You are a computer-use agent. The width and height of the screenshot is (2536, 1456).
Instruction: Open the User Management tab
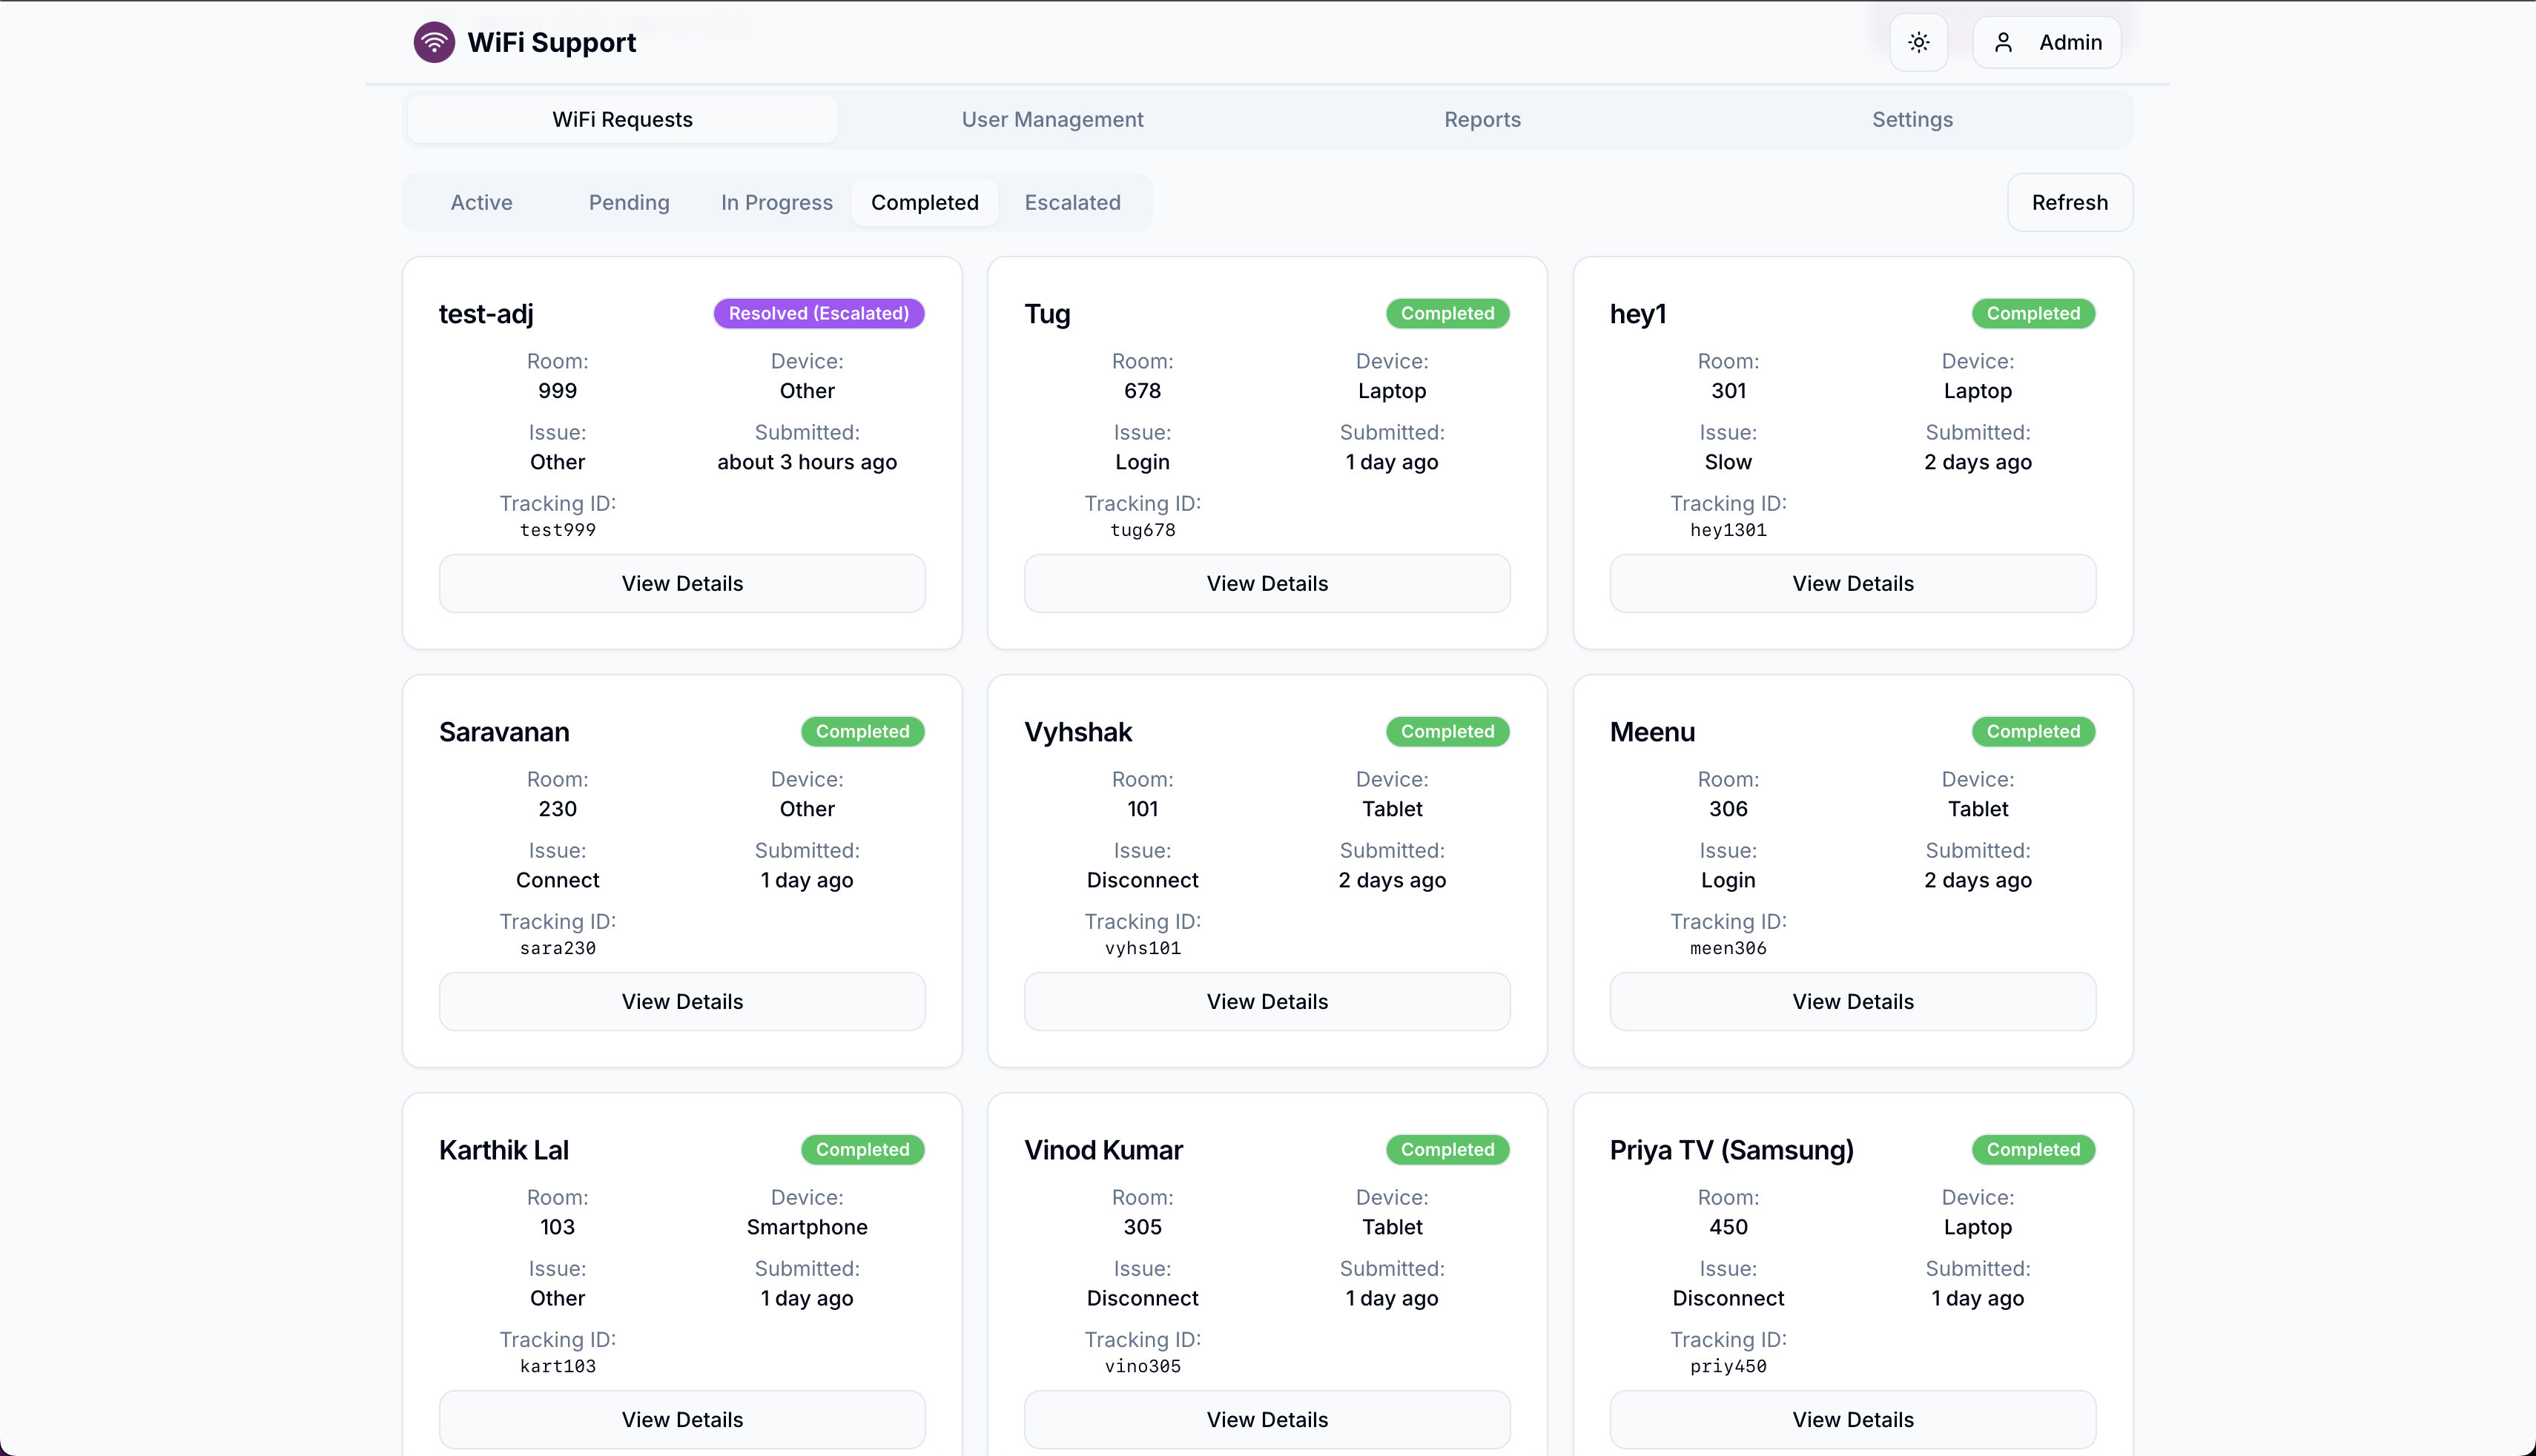point(1052,119)
